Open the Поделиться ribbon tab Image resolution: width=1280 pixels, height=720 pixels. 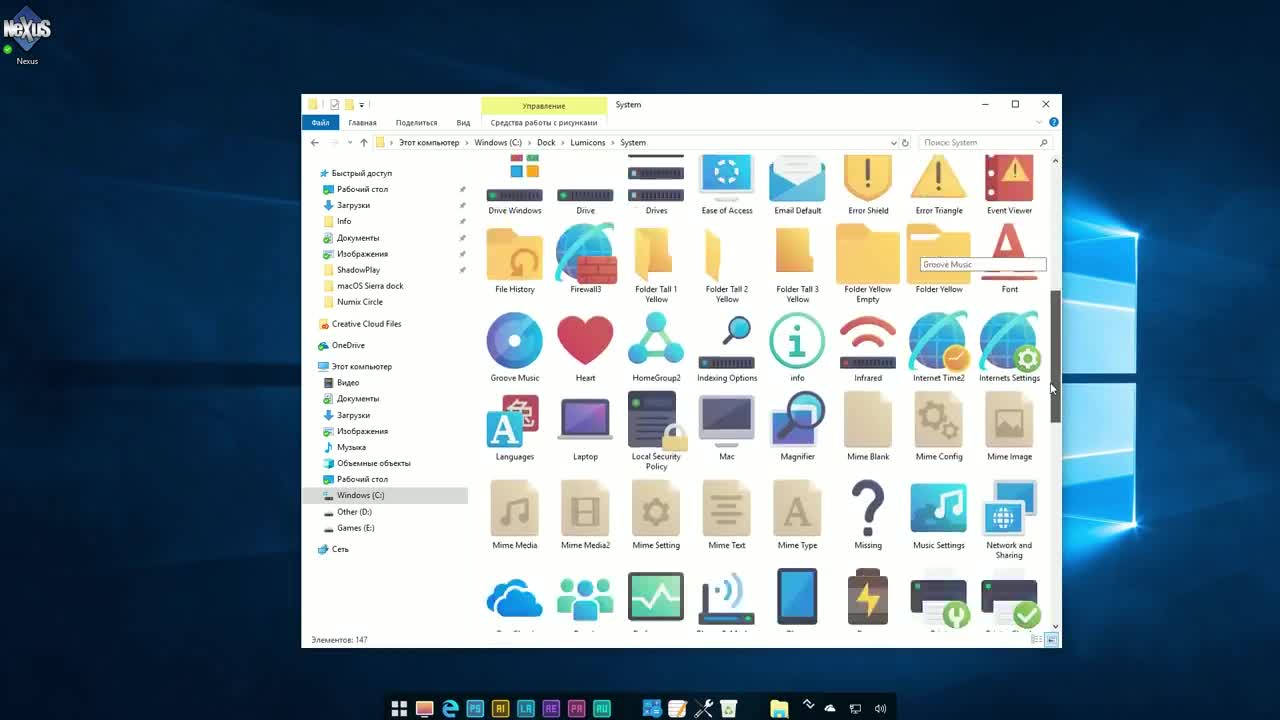(x=416, y=122)
